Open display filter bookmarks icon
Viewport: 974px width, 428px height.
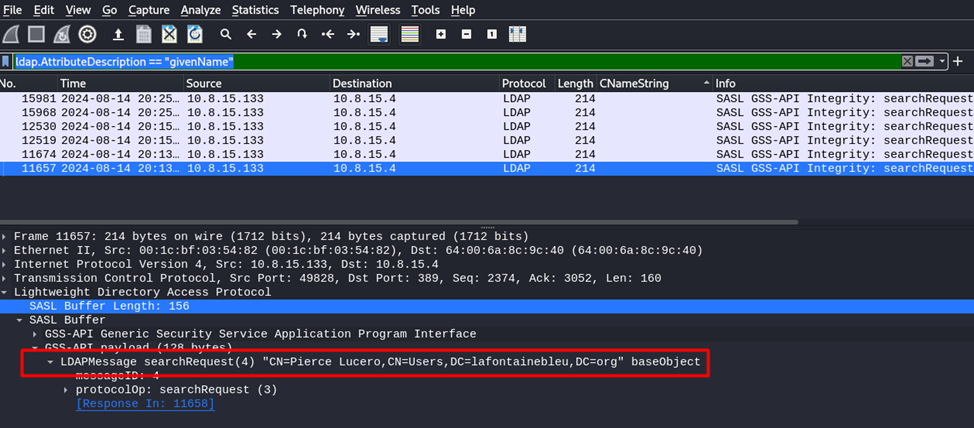tap(6, 61)
